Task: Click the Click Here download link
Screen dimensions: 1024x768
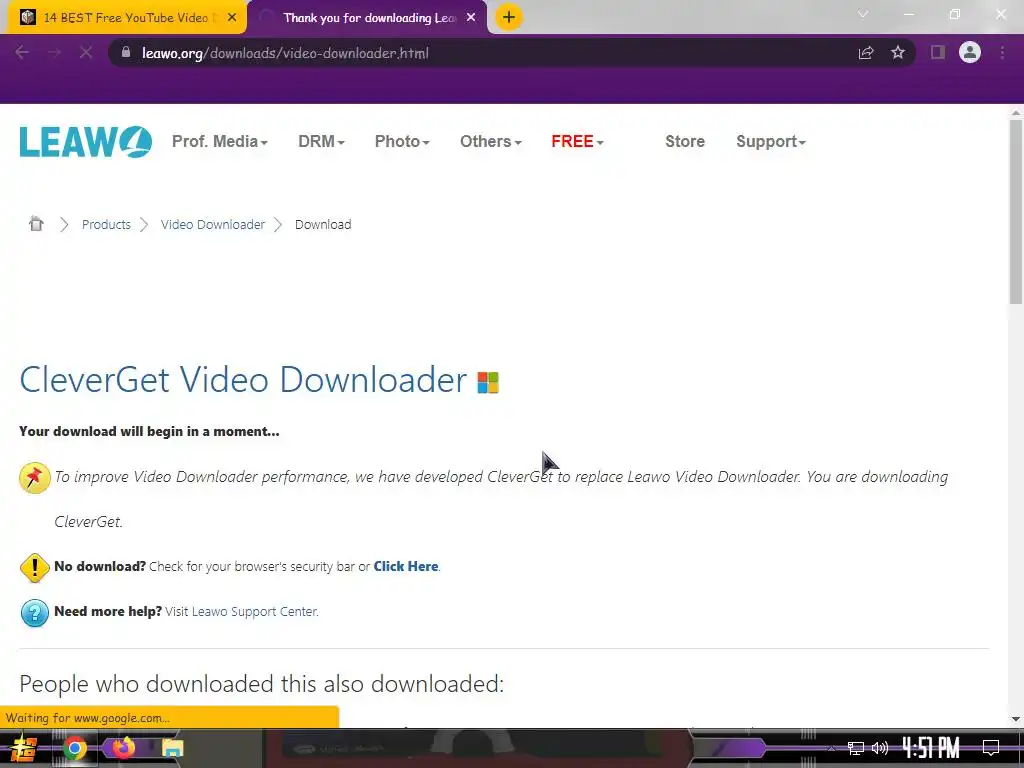Action: pos(406,567)
